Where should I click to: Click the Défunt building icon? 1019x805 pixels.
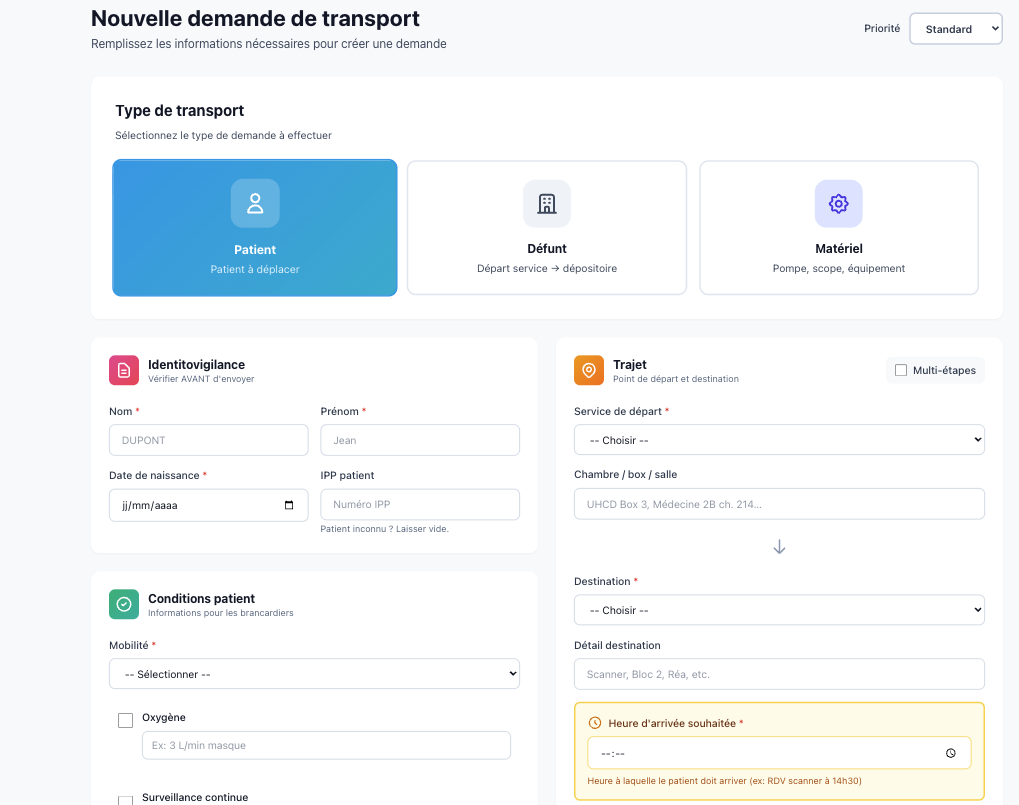click(546, 203)
